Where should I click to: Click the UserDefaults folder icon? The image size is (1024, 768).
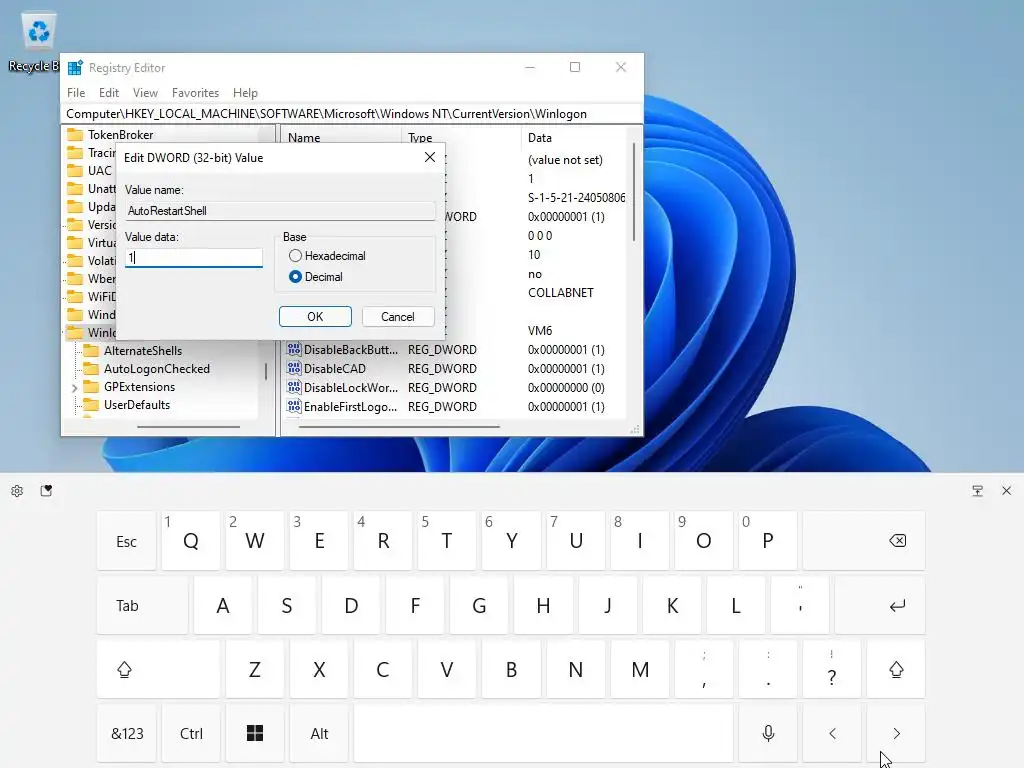(x=91, y=405)
